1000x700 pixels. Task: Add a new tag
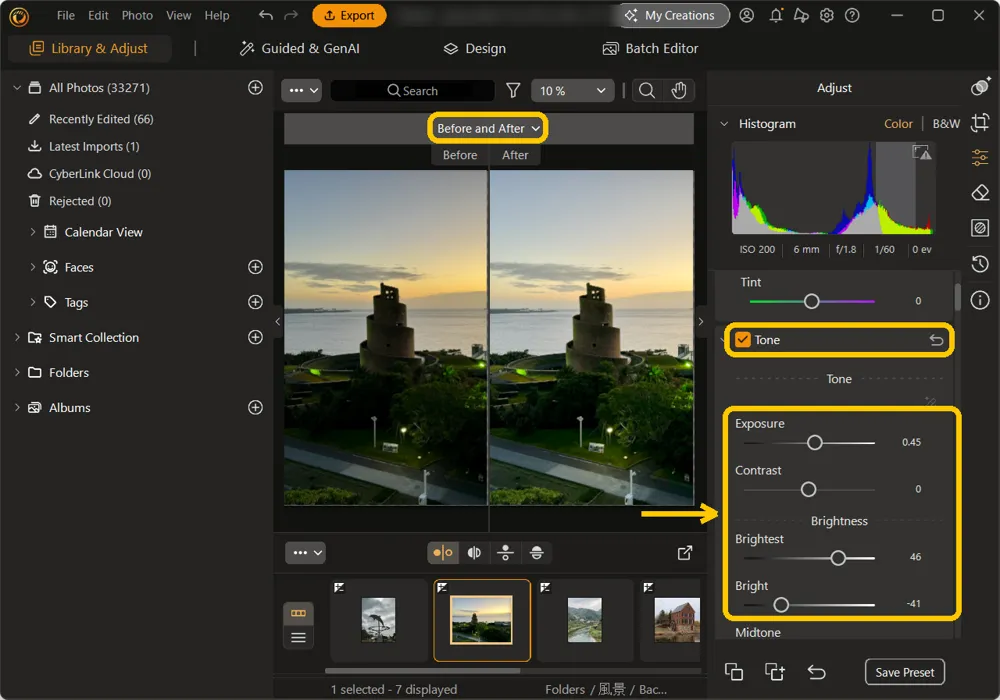(255, 302)
